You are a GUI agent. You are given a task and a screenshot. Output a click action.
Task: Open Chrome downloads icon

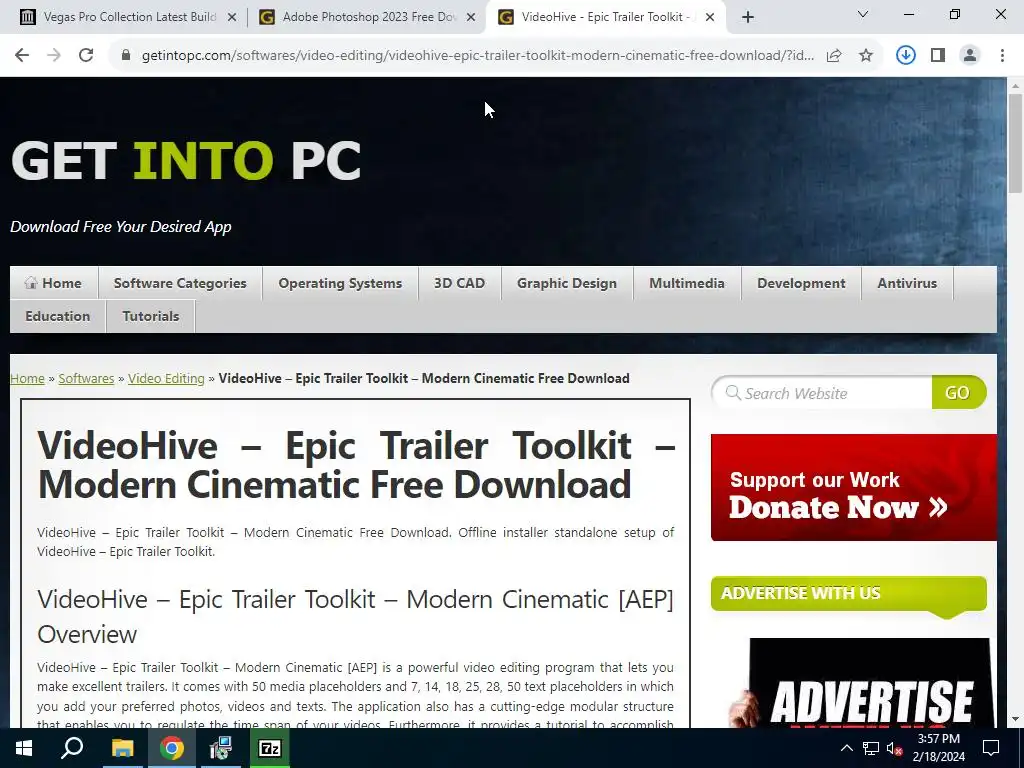(x=905, y=56)
